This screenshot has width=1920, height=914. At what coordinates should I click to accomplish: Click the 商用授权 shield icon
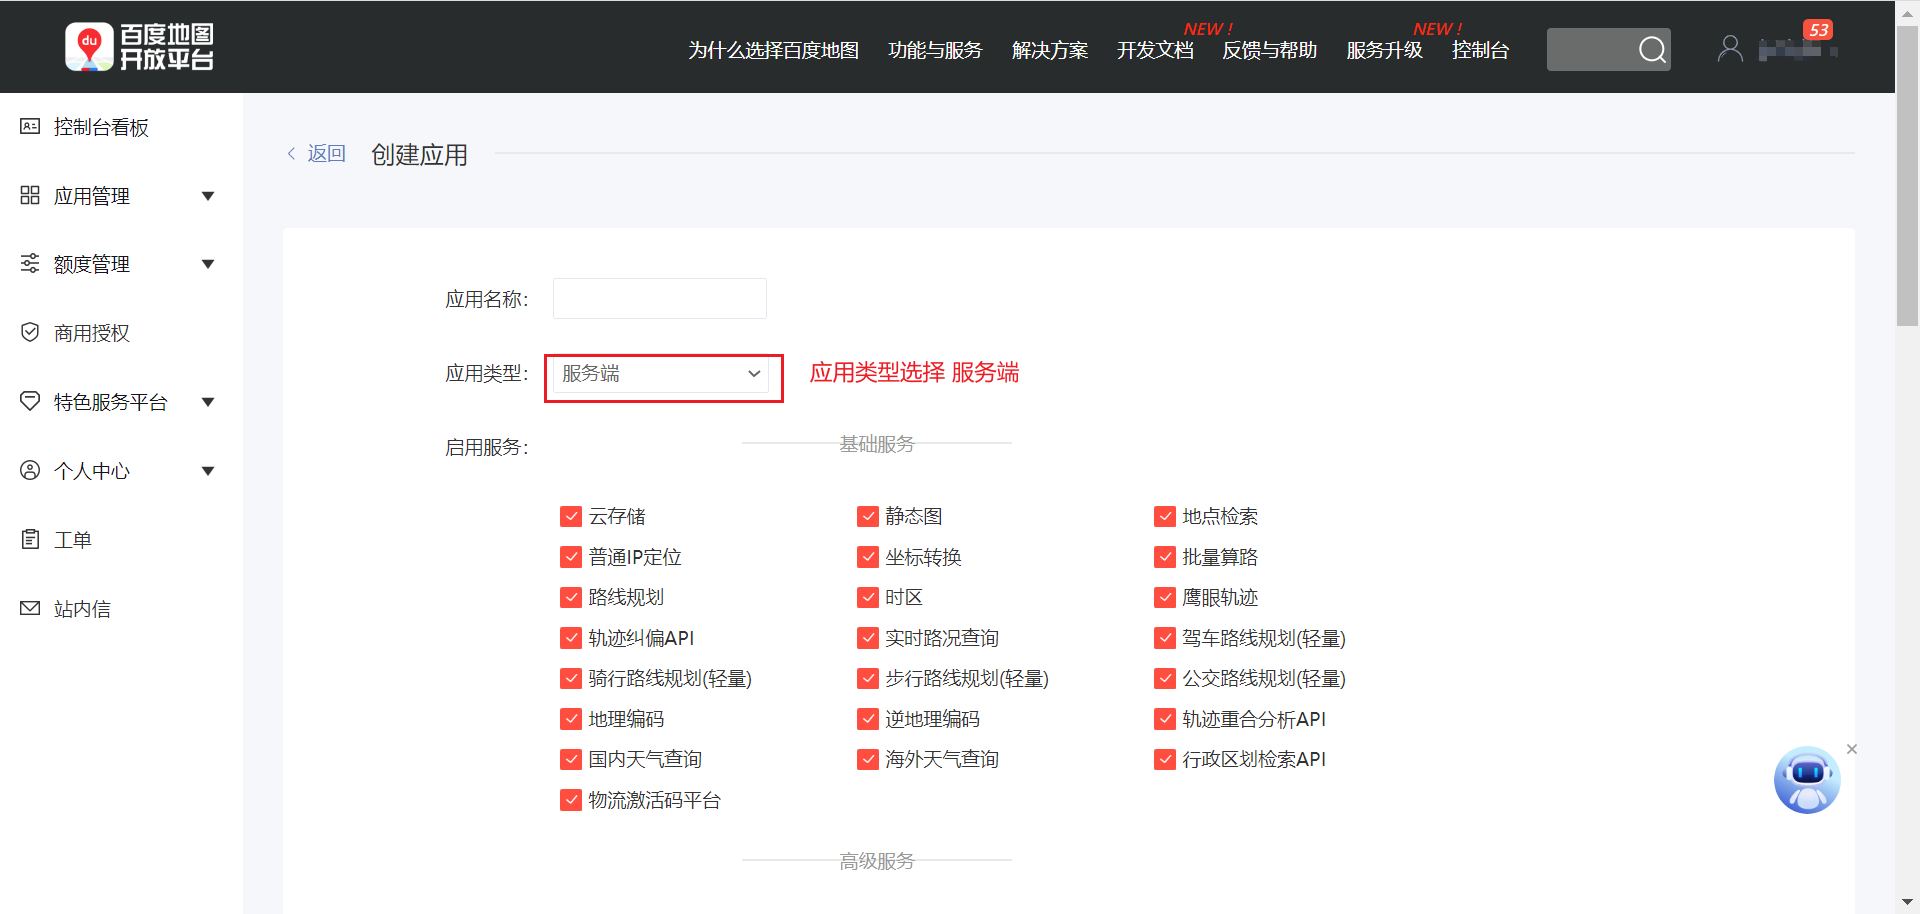(x=30, y=332)
